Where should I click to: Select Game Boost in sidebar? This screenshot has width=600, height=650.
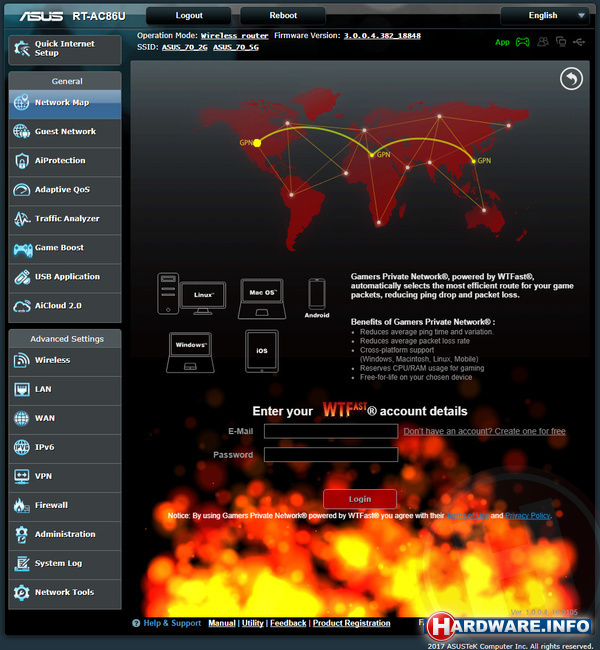tap(65, 248)
